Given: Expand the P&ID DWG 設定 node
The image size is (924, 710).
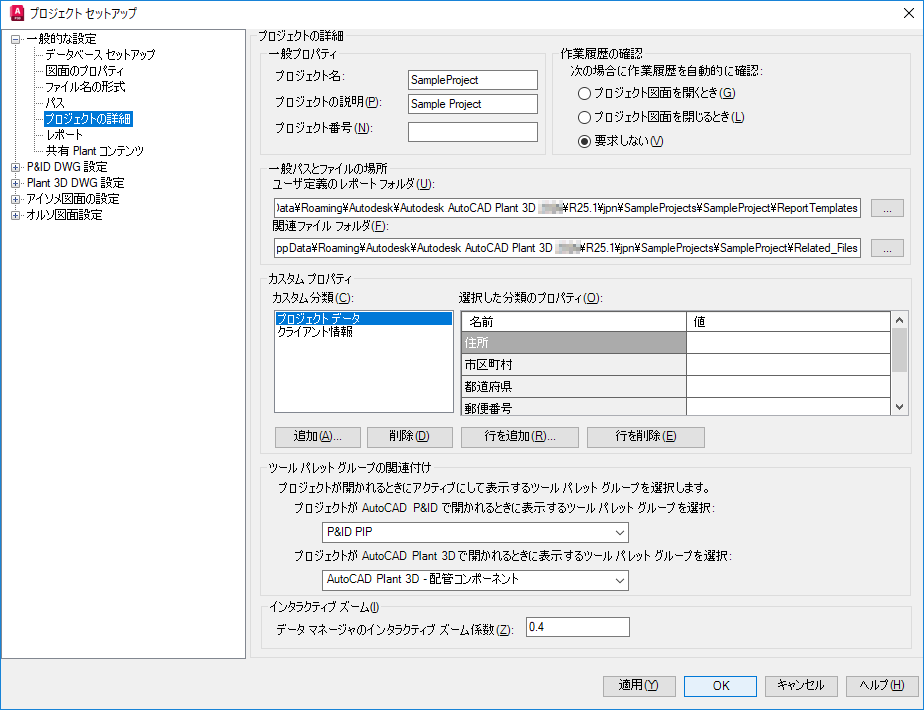Looking at the screenshot, I should [15, 167].
